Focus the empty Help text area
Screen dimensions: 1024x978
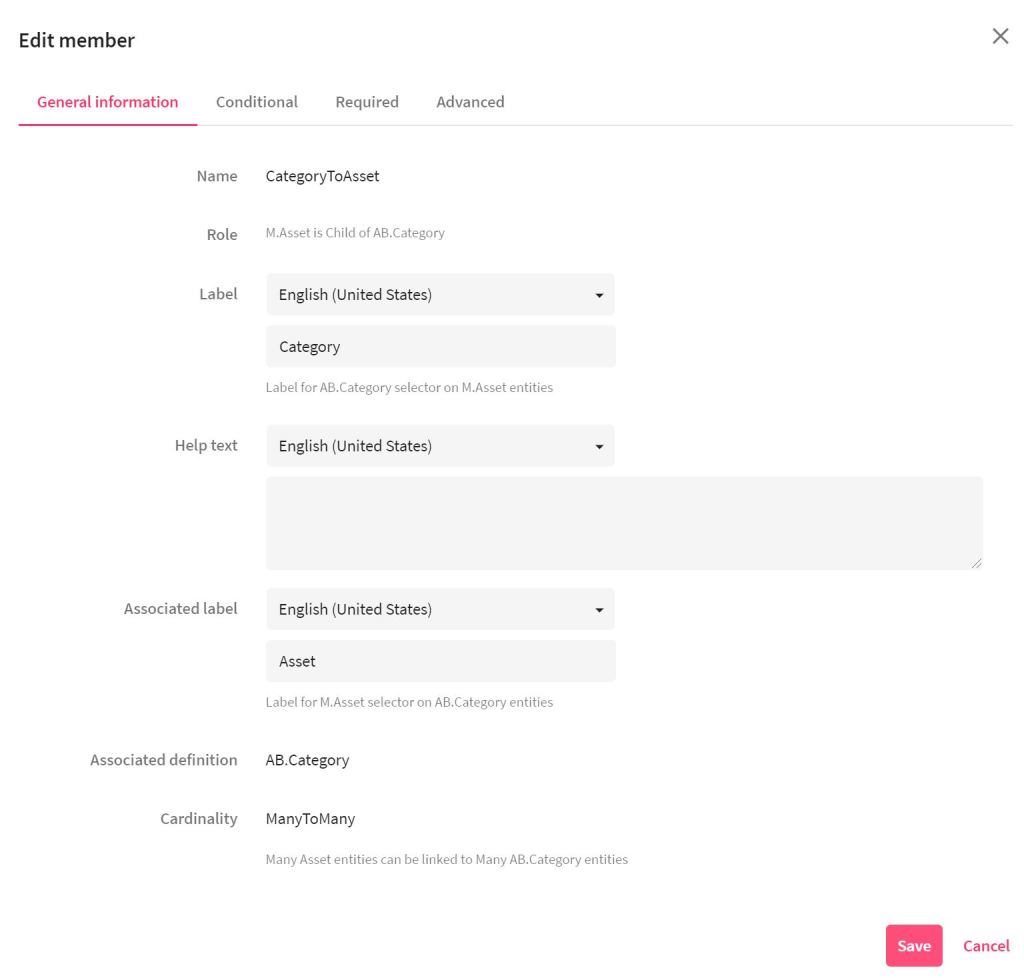pos(624,523)
